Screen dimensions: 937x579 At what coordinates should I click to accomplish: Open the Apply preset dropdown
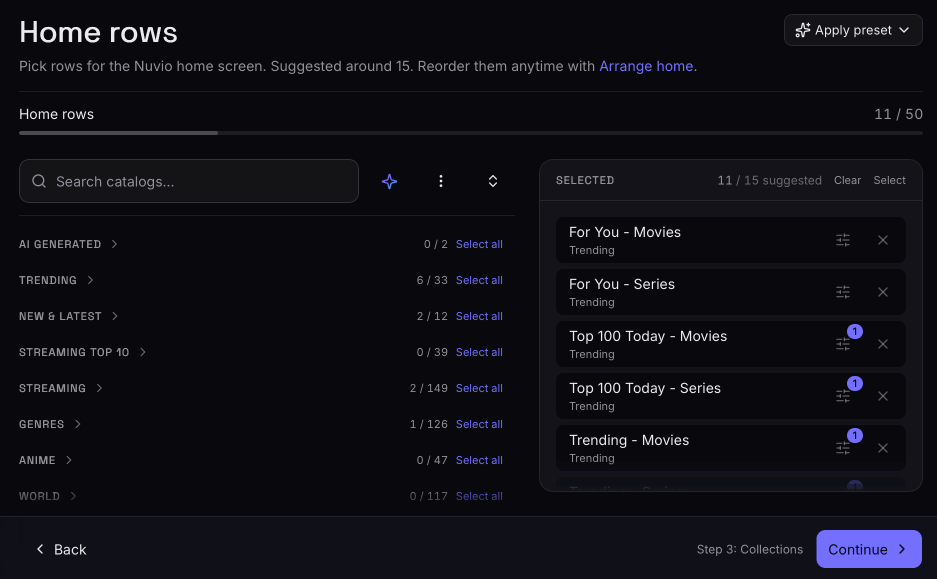853,30
